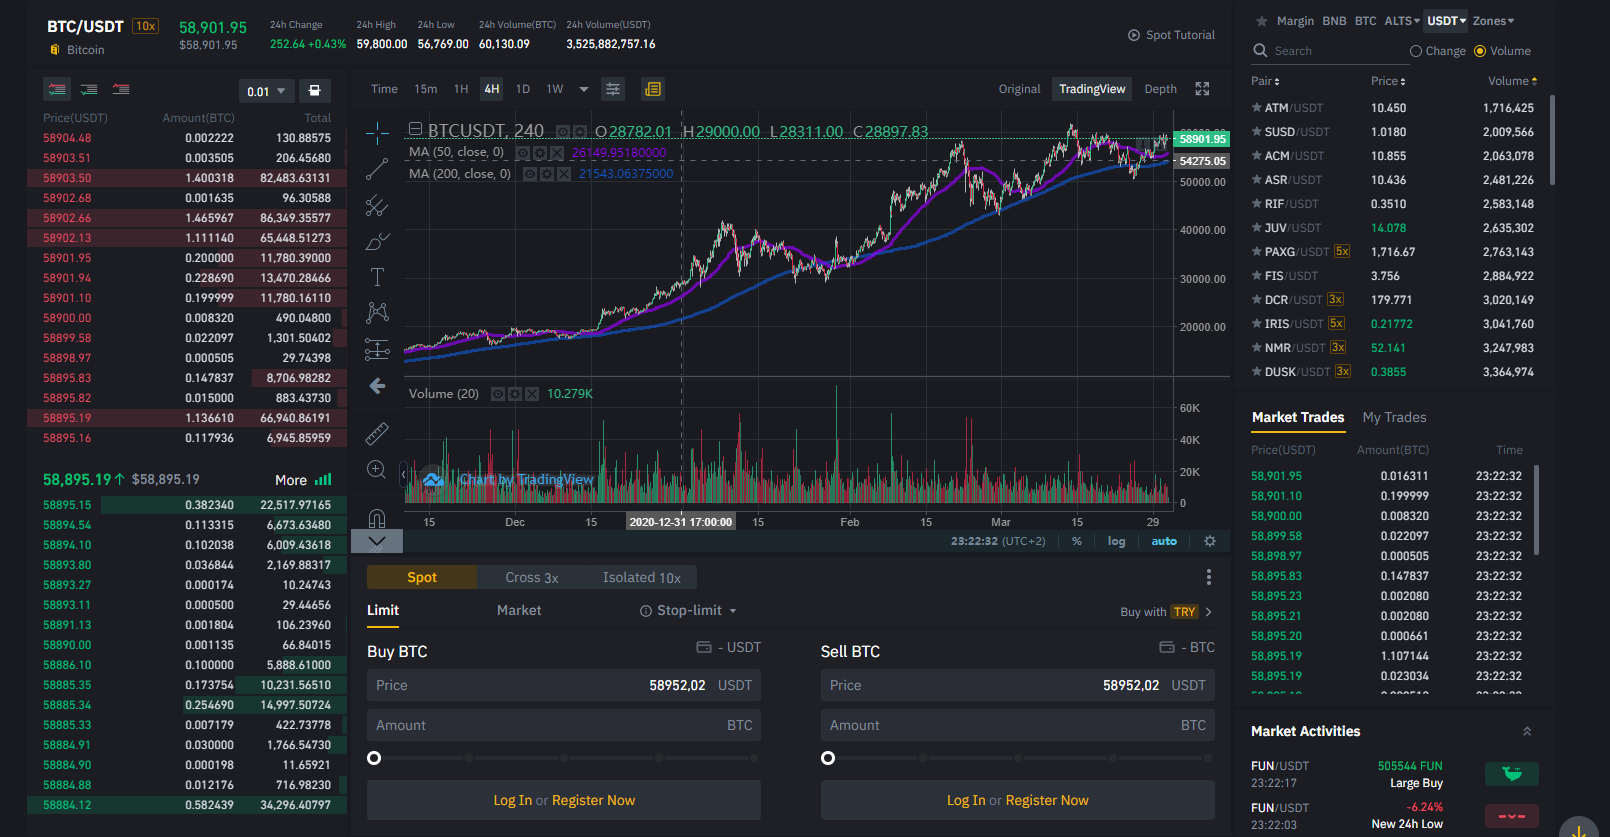Click Register Now under Buy BTC
Image resolution: width=1610 pixels, height=837 pixels.
pos(593,801)
